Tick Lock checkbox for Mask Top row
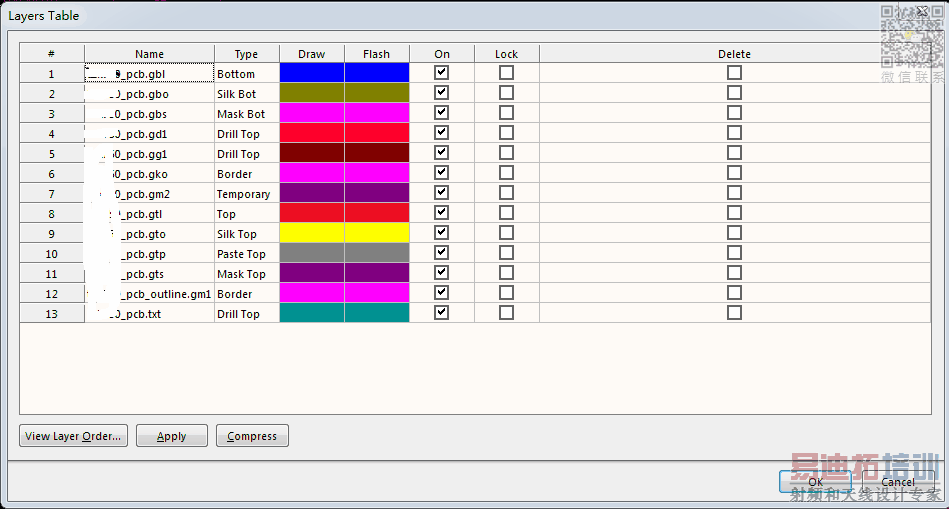Viewport: 949px width, 509px height. coord(507,272)
